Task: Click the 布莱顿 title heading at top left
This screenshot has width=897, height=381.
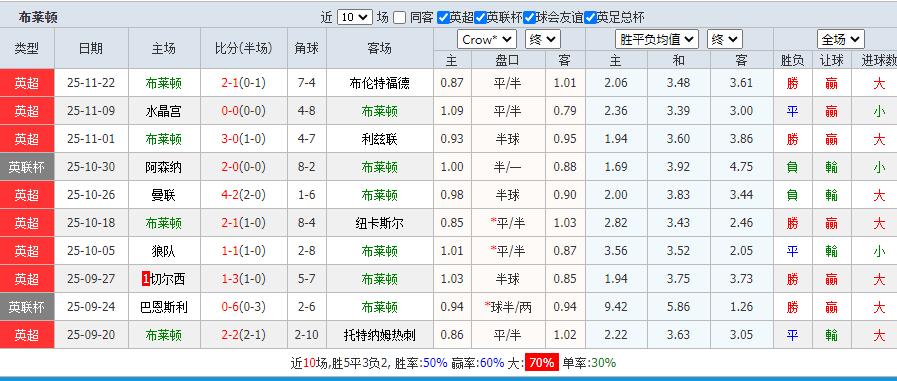Action: [x=38, y=17]
